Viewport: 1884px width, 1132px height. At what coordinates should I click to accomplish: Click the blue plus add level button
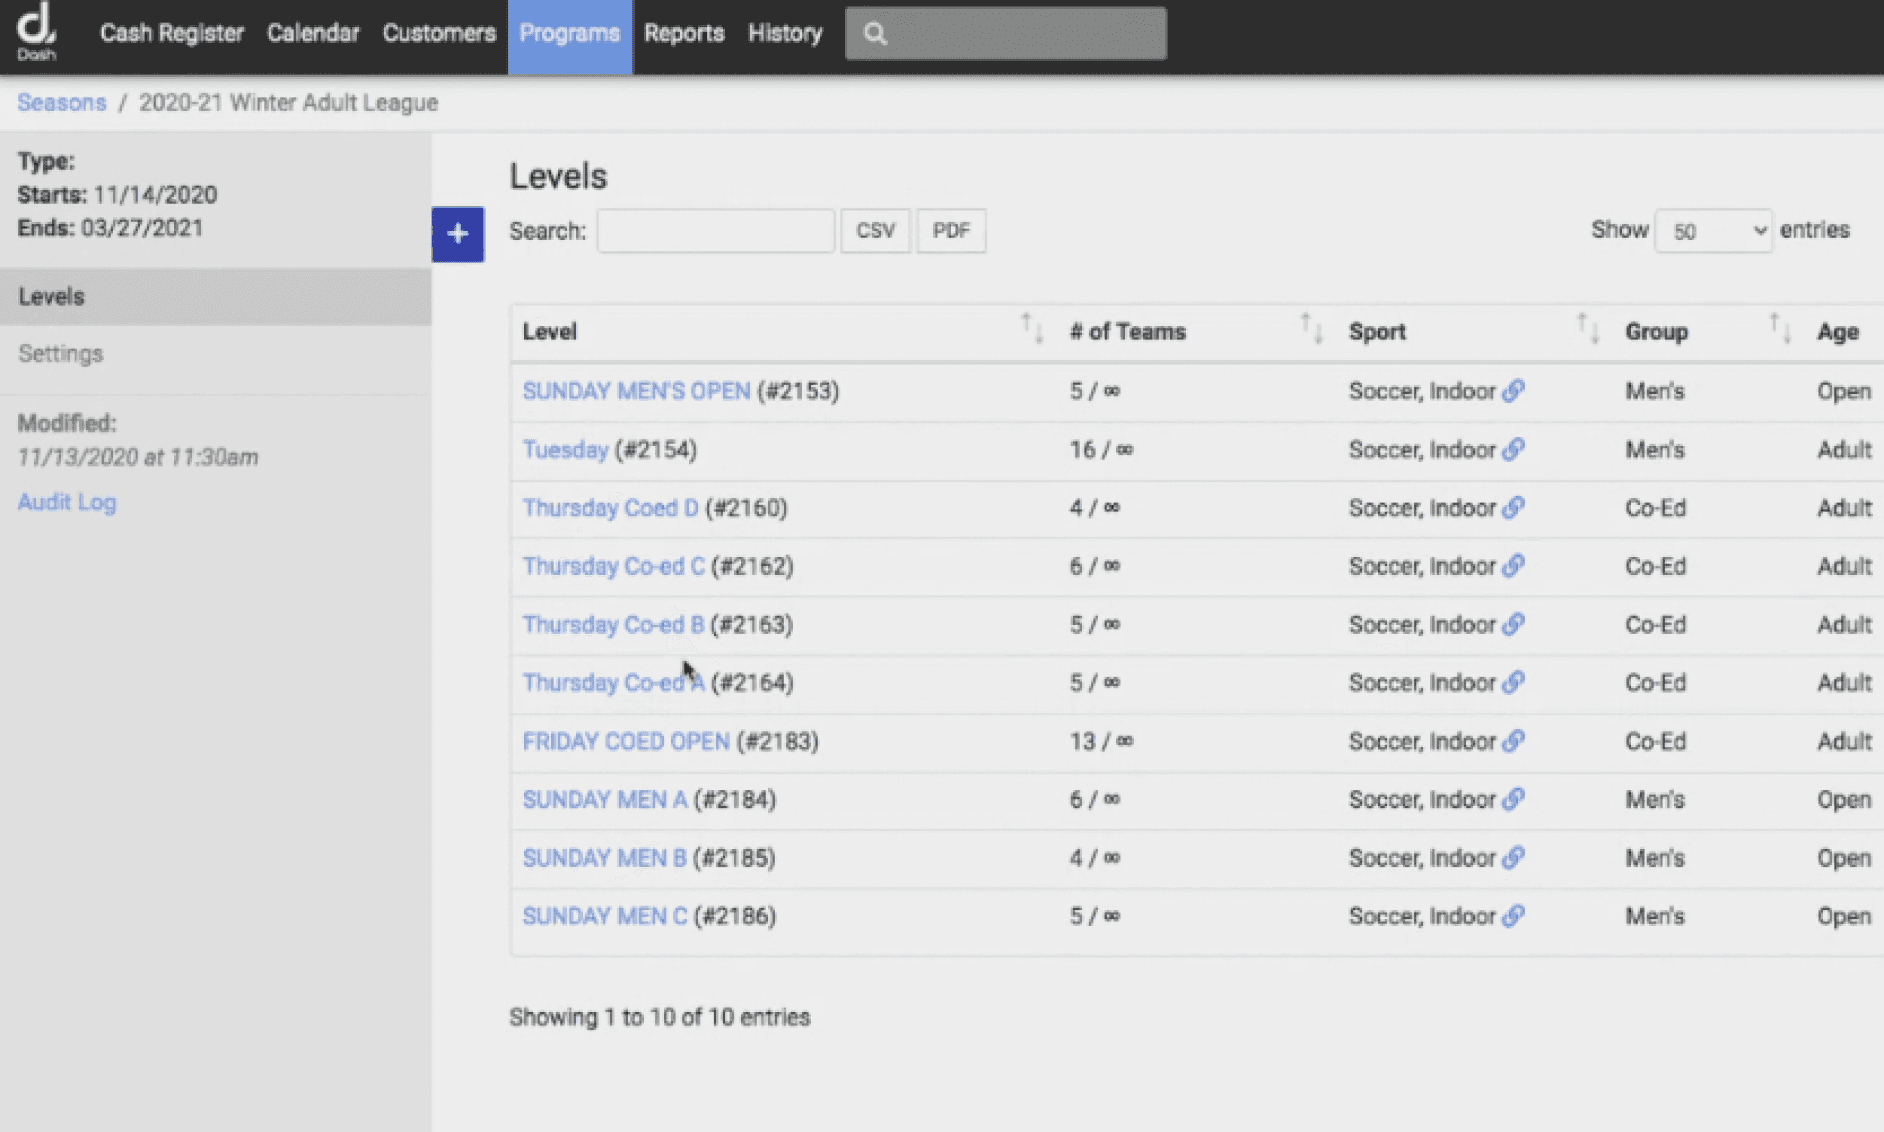tap(458, 234)
